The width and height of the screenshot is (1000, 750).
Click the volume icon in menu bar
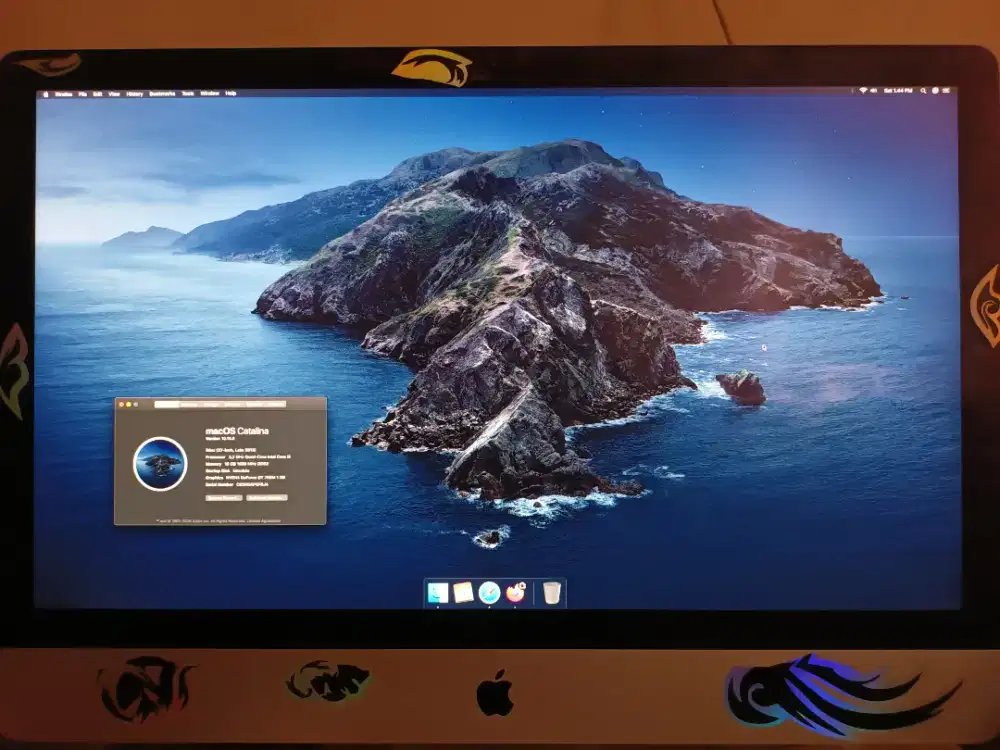[x=874, y=91]
